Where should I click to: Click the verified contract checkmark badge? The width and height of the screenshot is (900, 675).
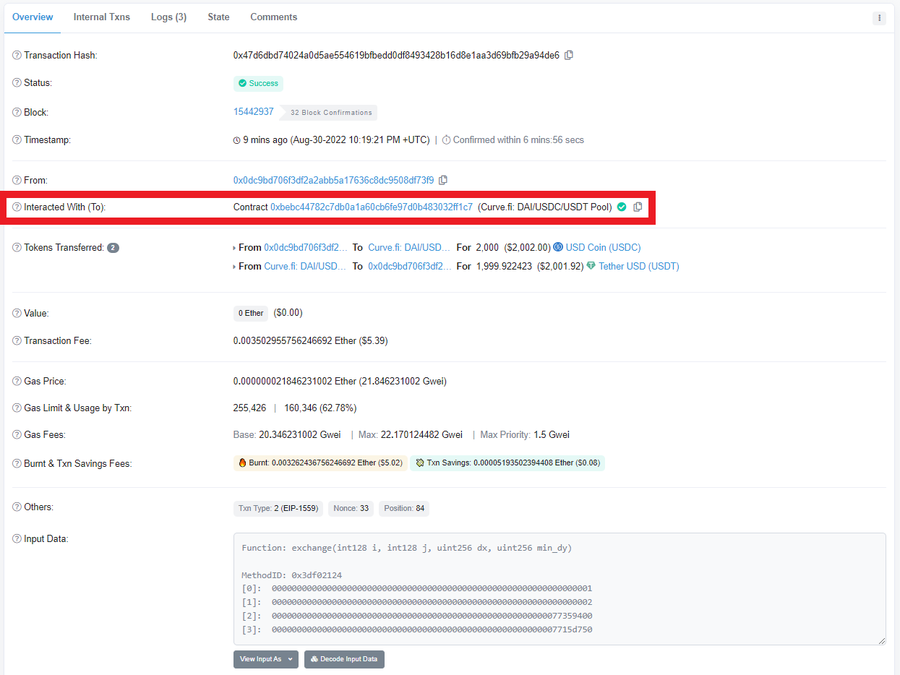point(622,207)
